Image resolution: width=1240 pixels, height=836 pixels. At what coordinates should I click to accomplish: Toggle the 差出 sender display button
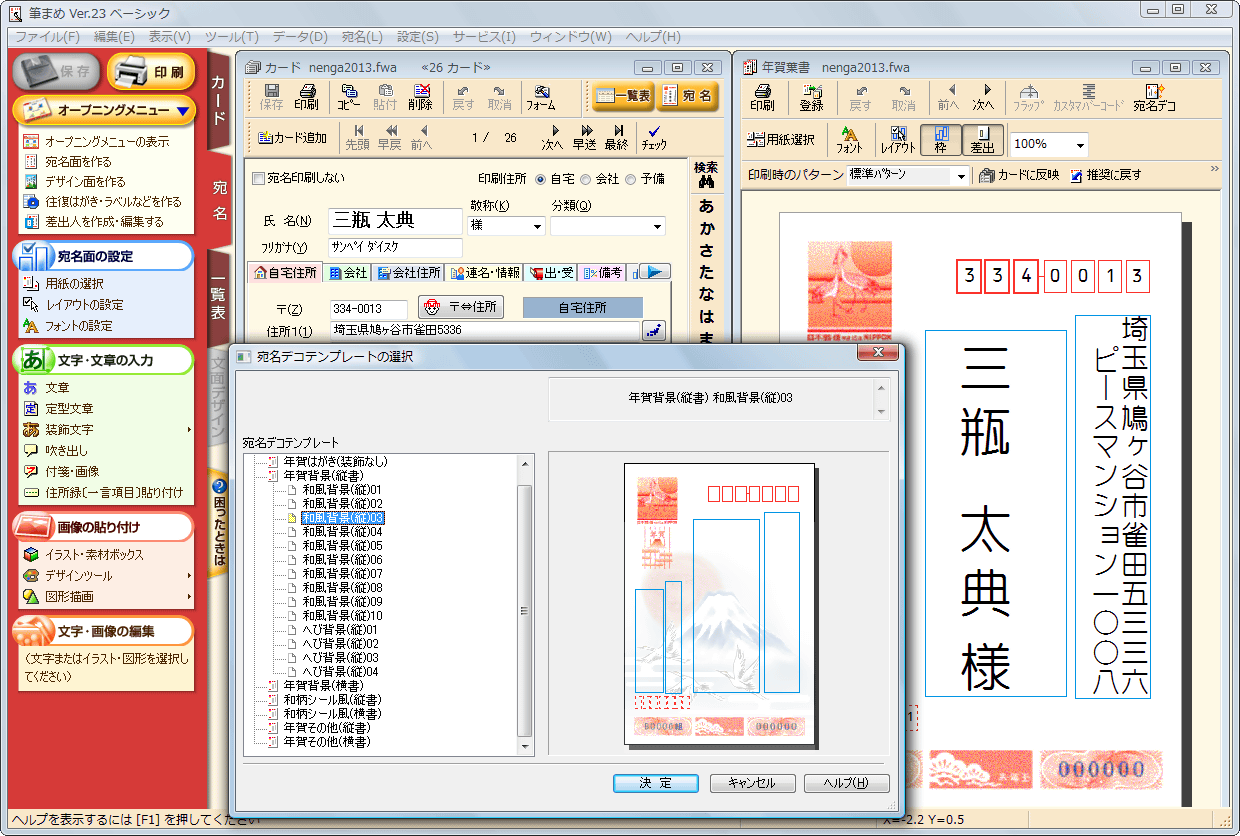coord(983,141)
